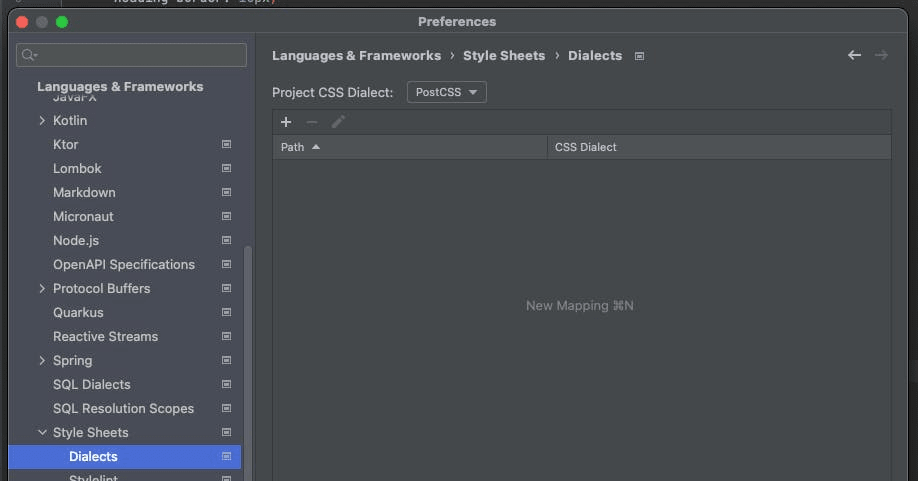Click the CSS Dialect column header
918x481 pixels.
point(719,147)
